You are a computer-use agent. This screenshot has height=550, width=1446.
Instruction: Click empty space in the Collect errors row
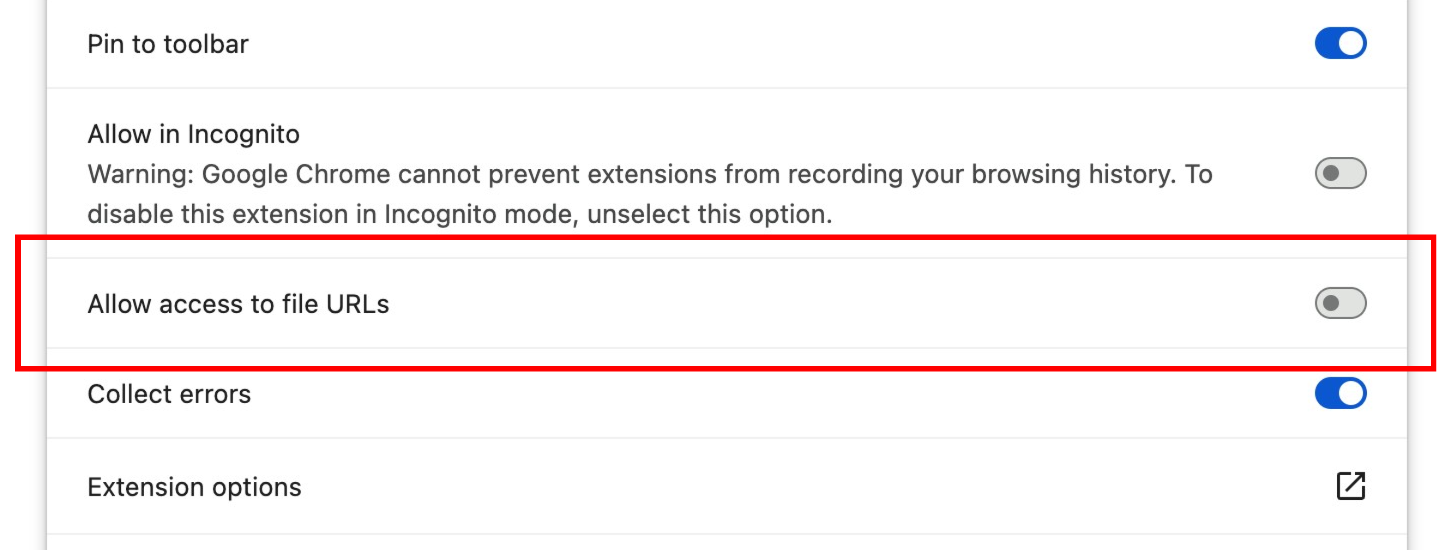click(x=780, y=394)
